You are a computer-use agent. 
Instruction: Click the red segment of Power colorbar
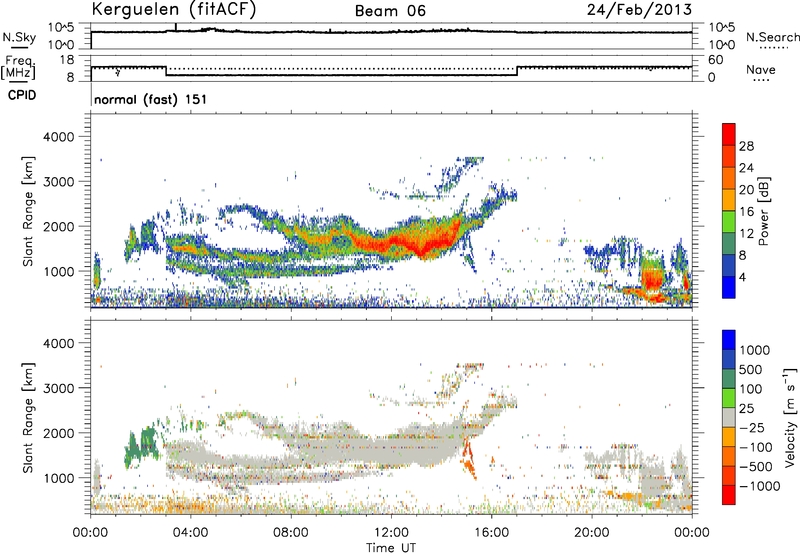click(729, 134)
